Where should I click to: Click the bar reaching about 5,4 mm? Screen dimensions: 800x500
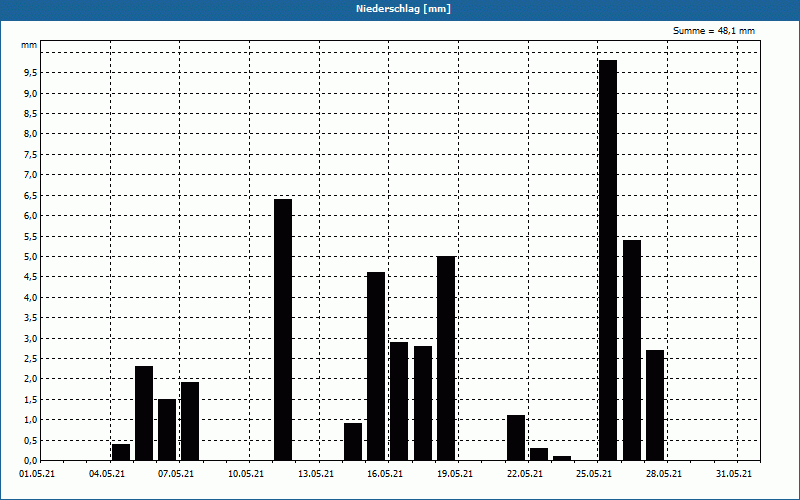(x=632, y=350)
